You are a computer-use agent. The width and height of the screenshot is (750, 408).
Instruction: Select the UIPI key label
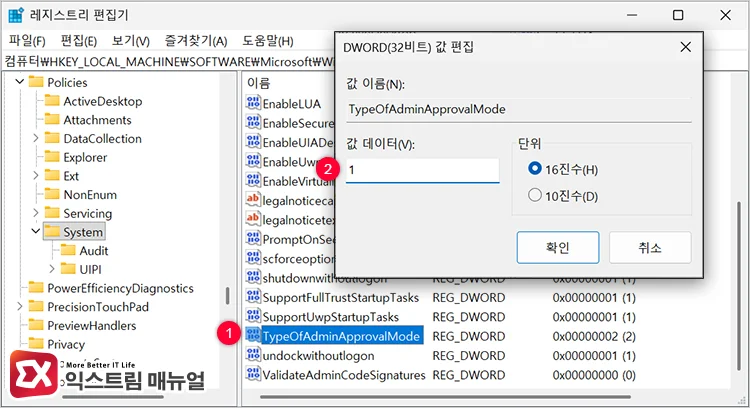click(90, 269)
